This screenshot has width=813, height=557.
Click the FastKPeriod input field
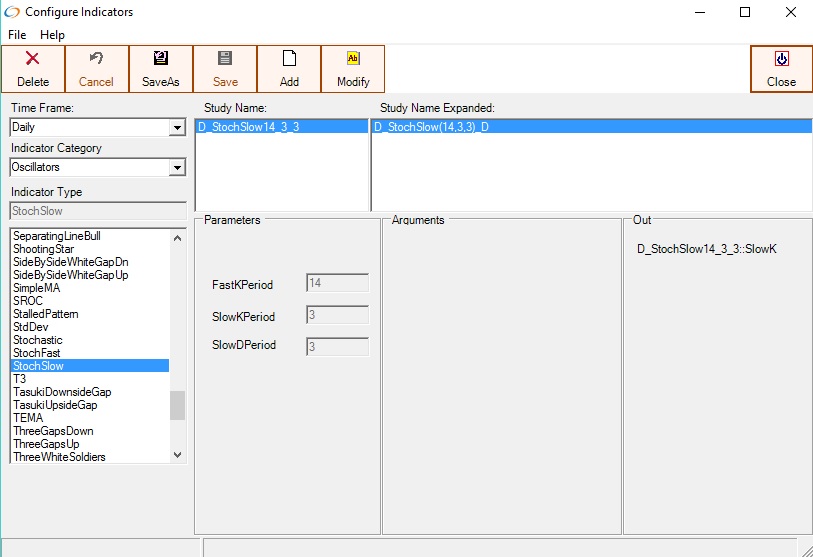(x=337, y=284)
